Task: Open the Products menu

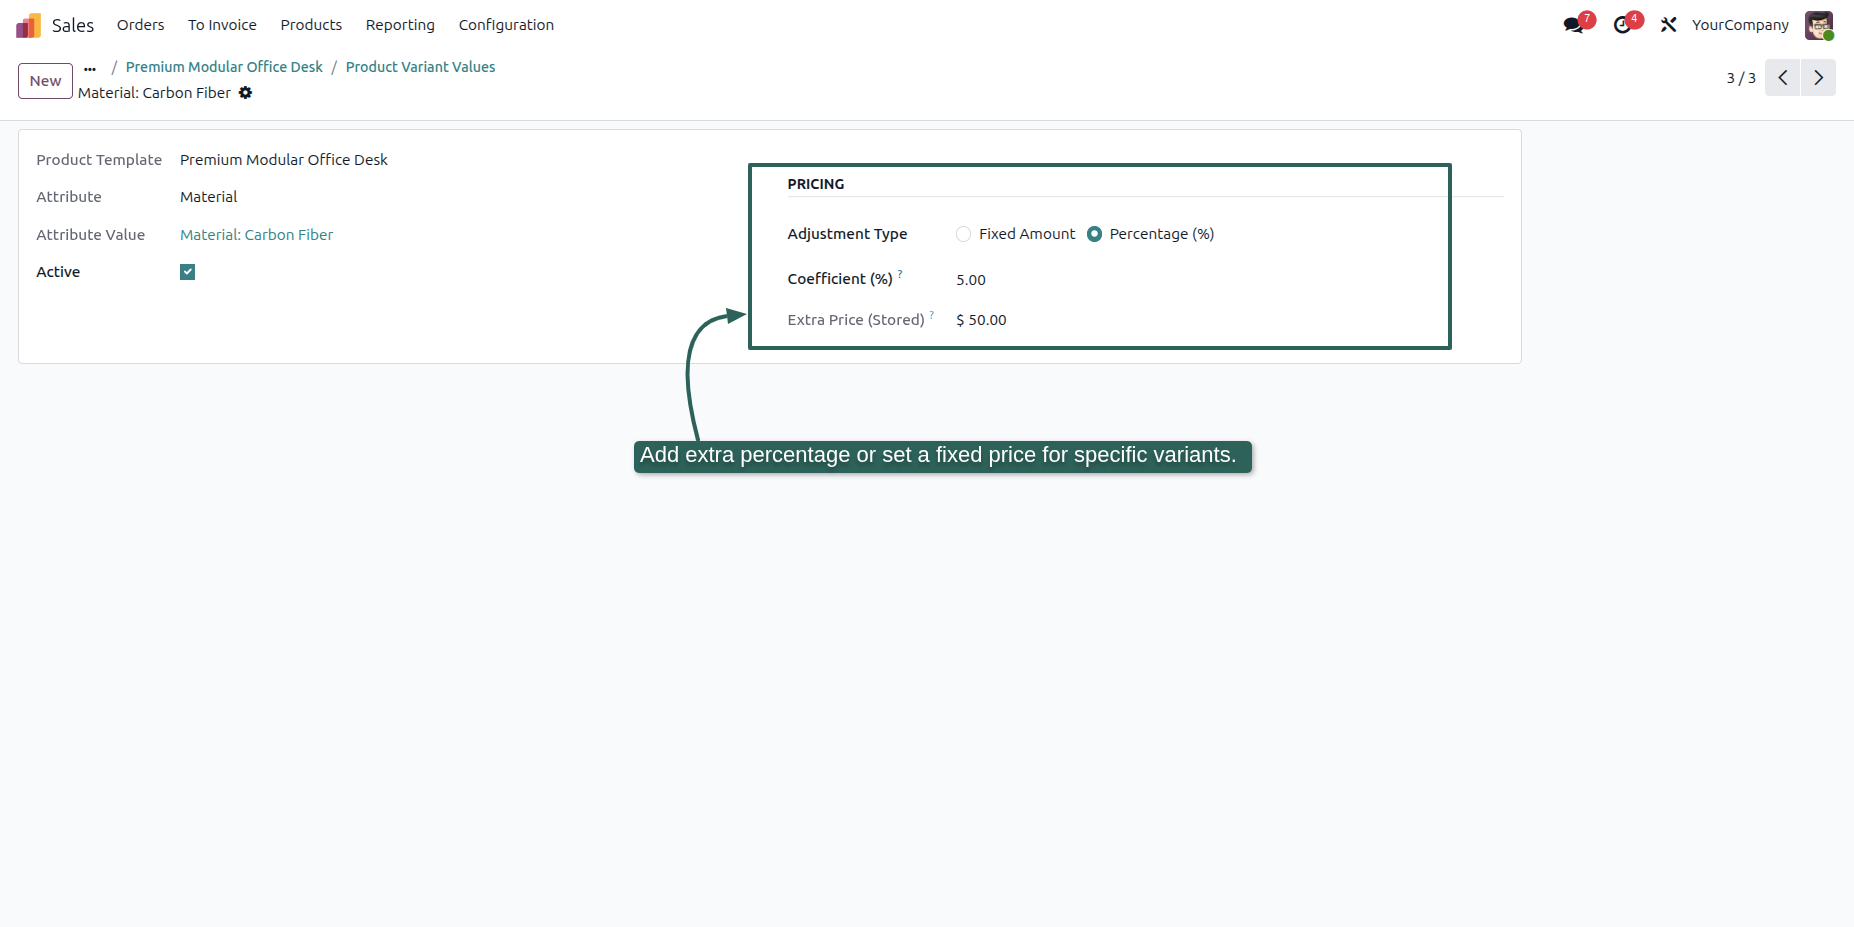Action: (311, 25)
